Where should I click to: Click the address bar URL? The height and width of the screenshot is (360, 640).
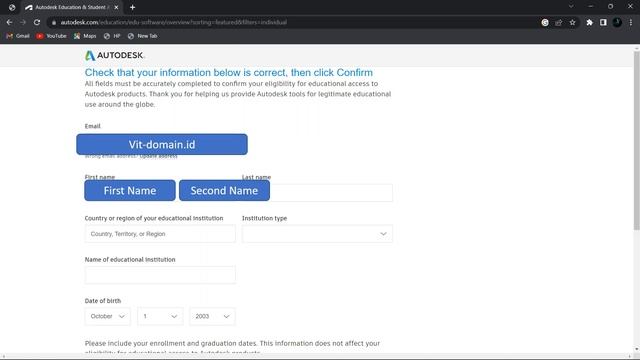pos(173,22)
